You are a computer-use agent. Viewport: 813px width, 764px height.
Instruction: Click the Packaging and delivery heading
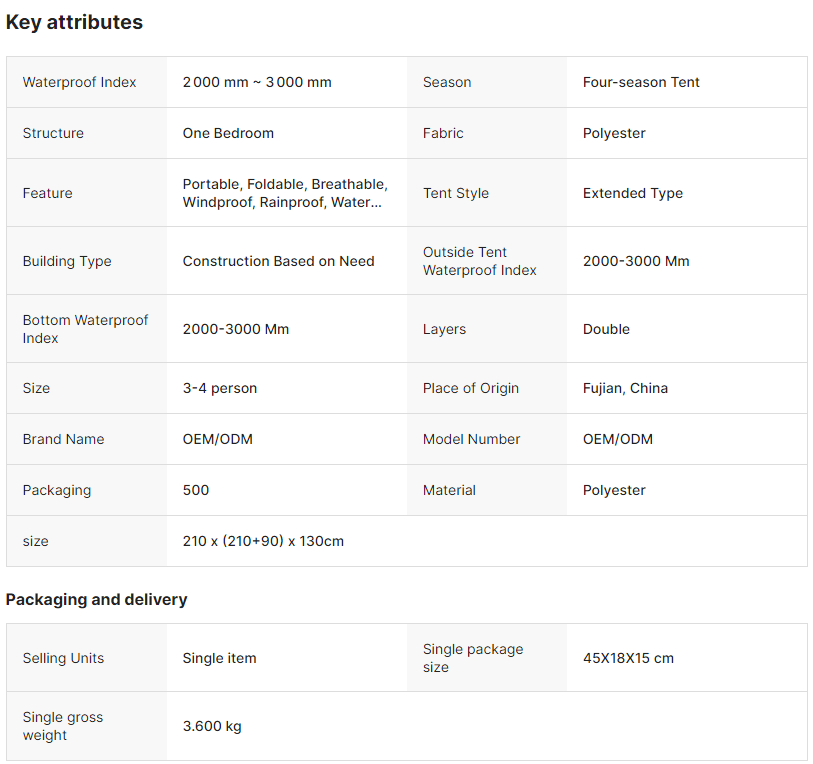(96, 599)
